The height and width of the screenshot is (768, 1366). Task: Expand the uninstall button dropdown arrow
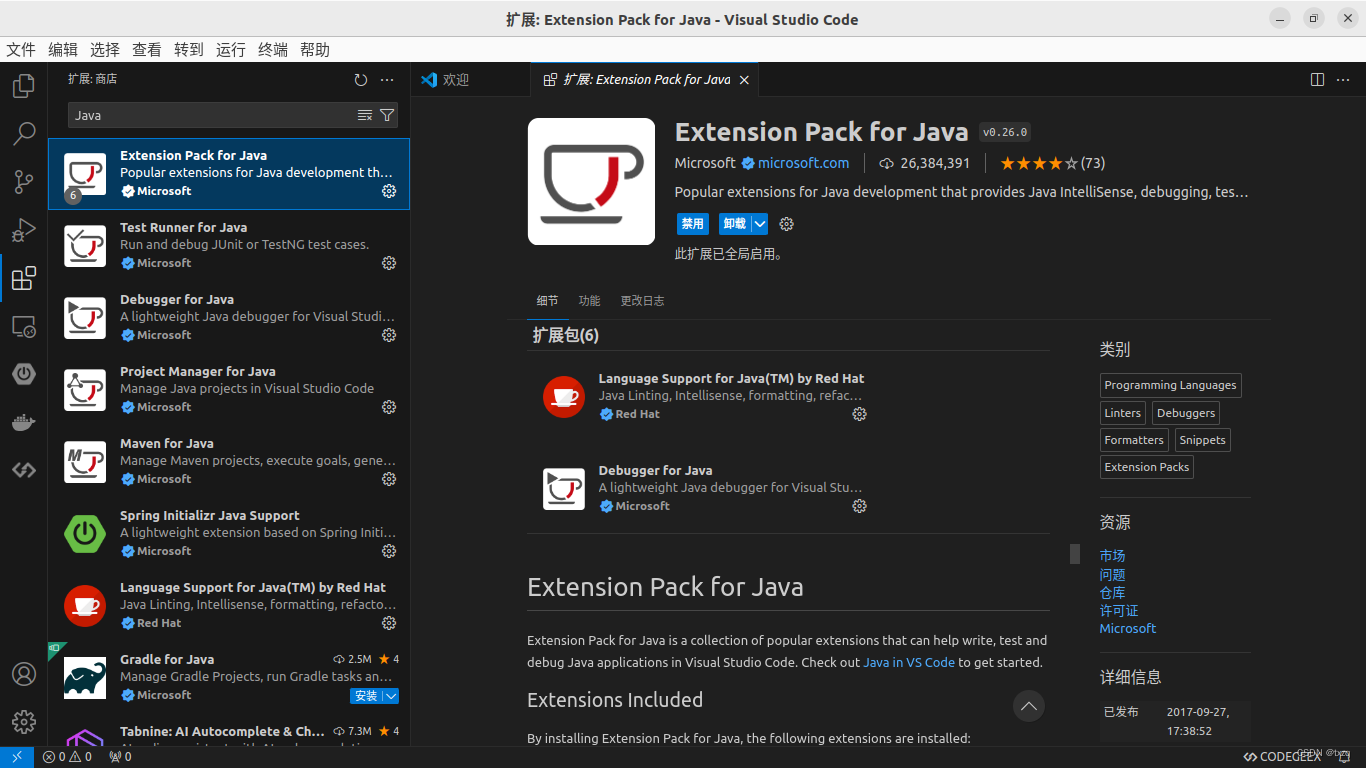pyautogui.click(x=760, y=224)
